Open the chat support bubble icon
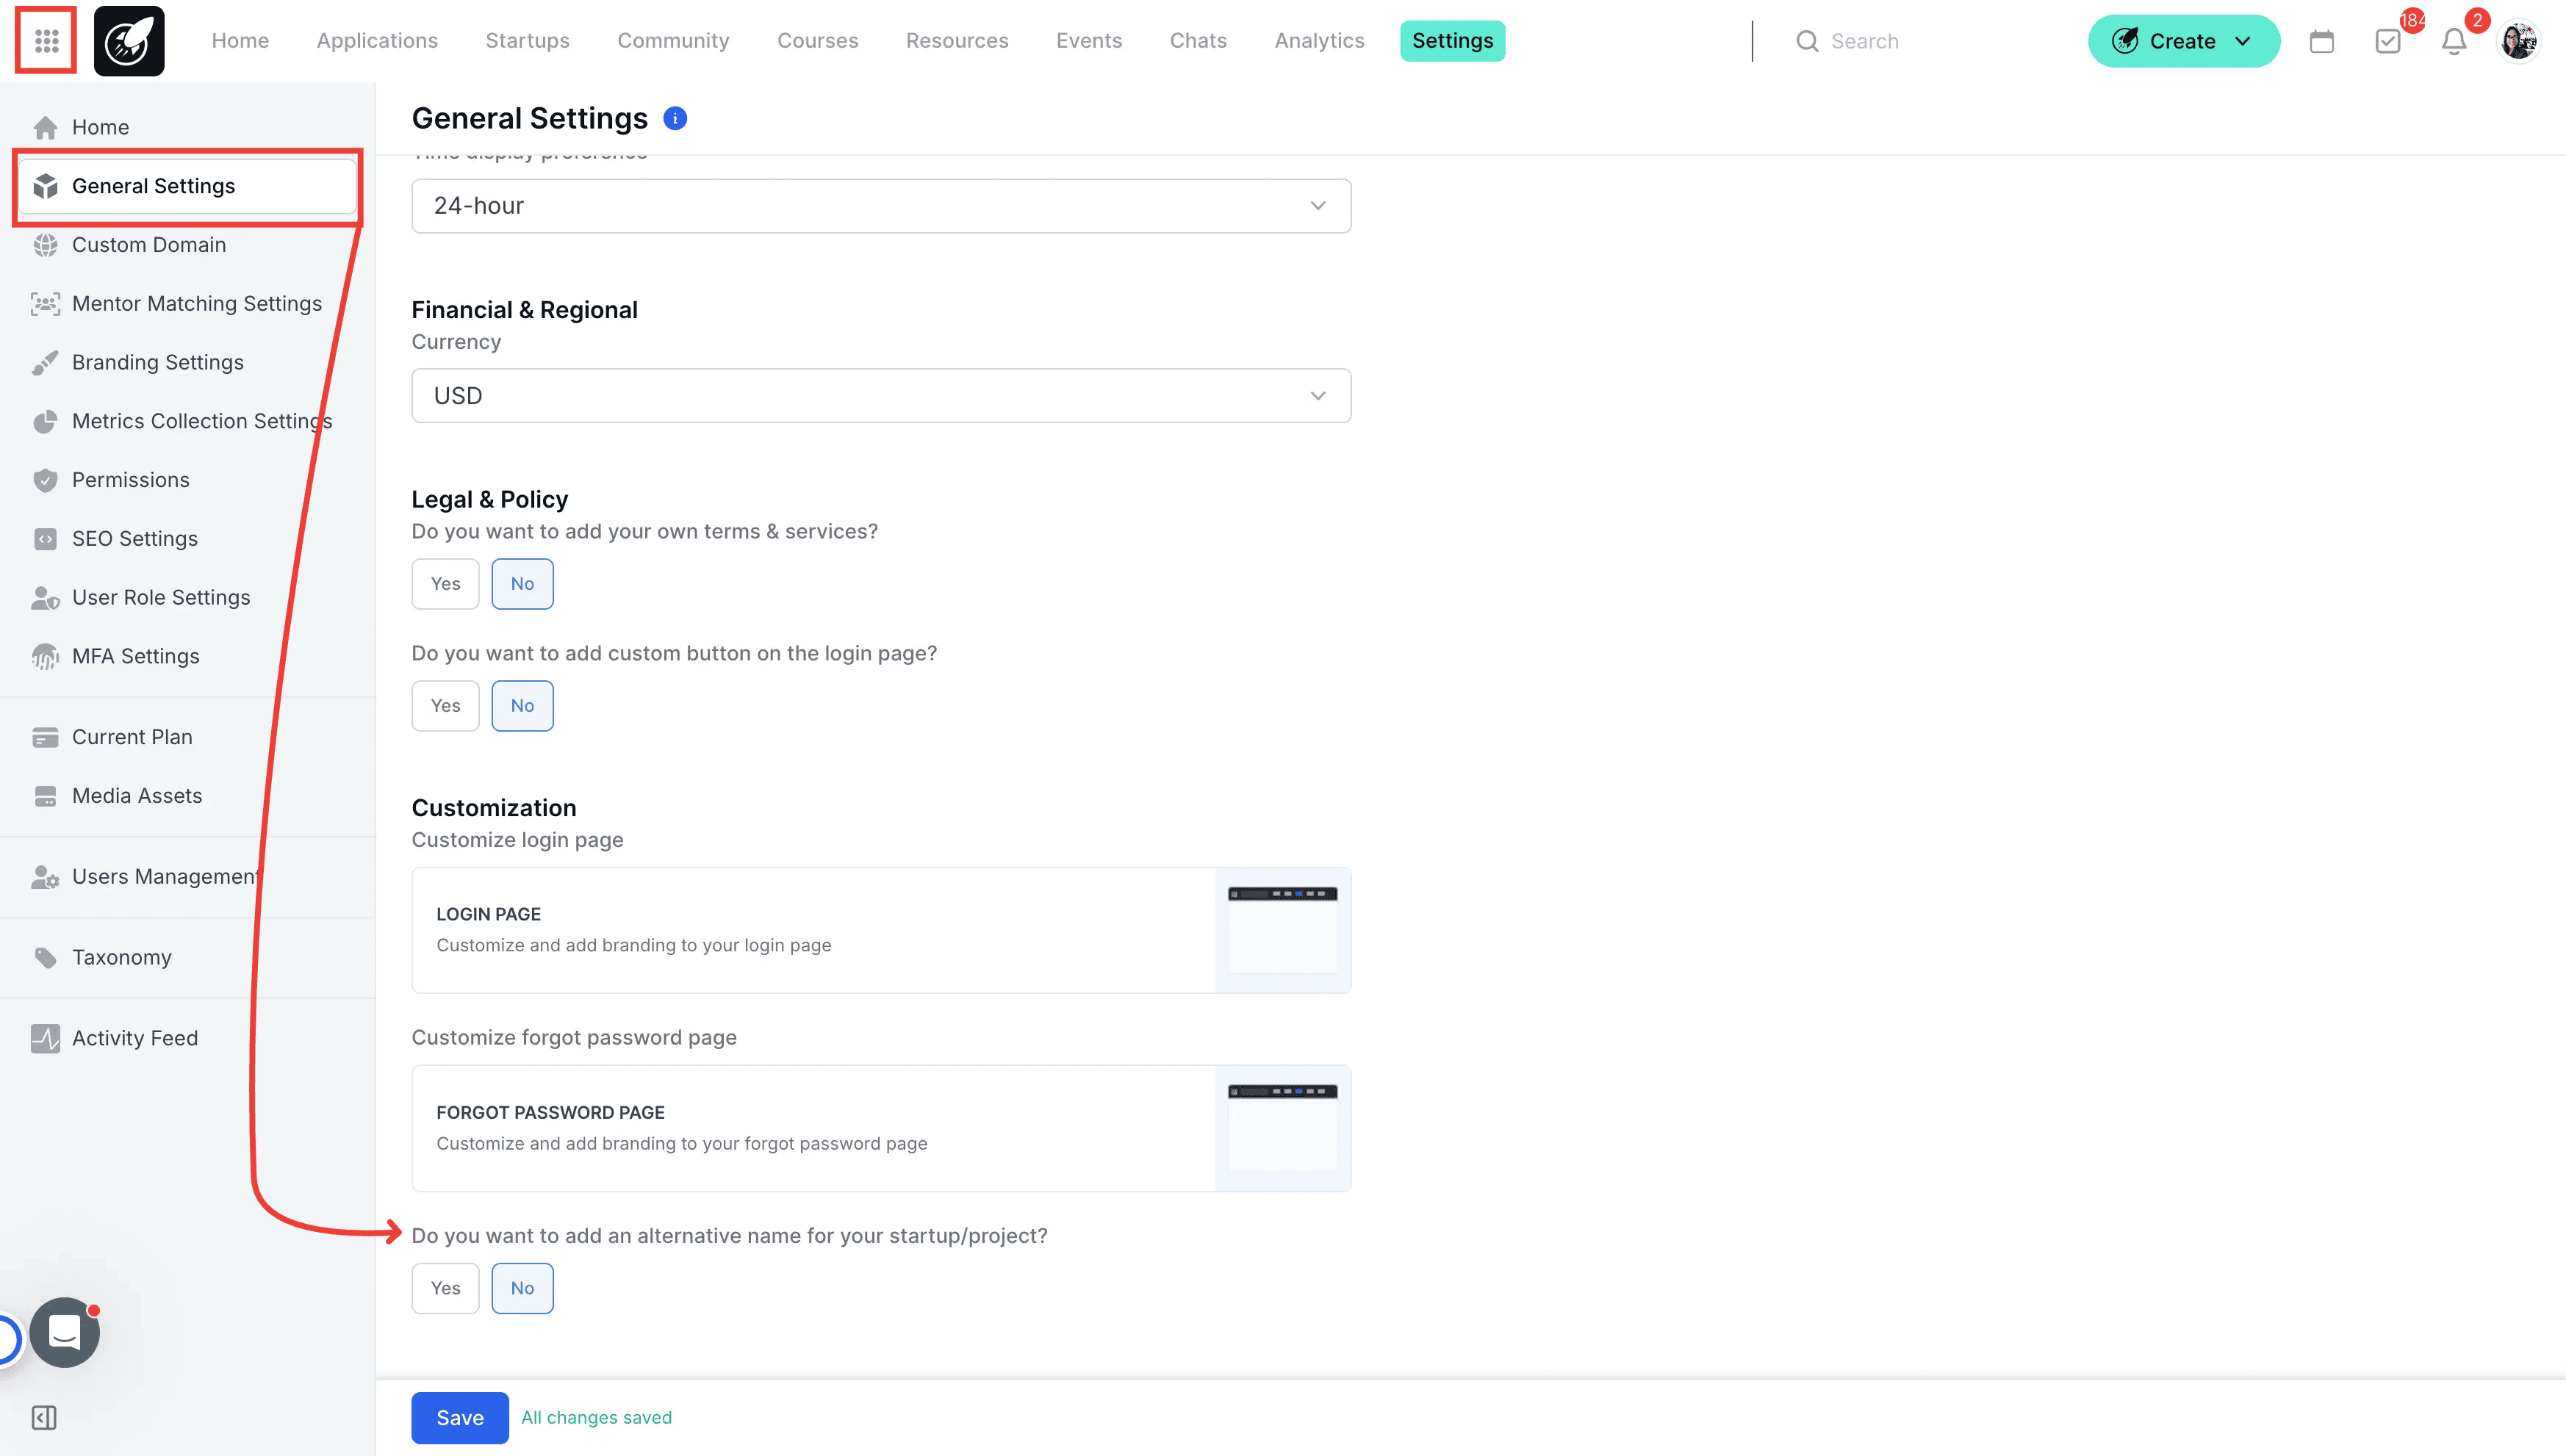 pos(65,1332)
